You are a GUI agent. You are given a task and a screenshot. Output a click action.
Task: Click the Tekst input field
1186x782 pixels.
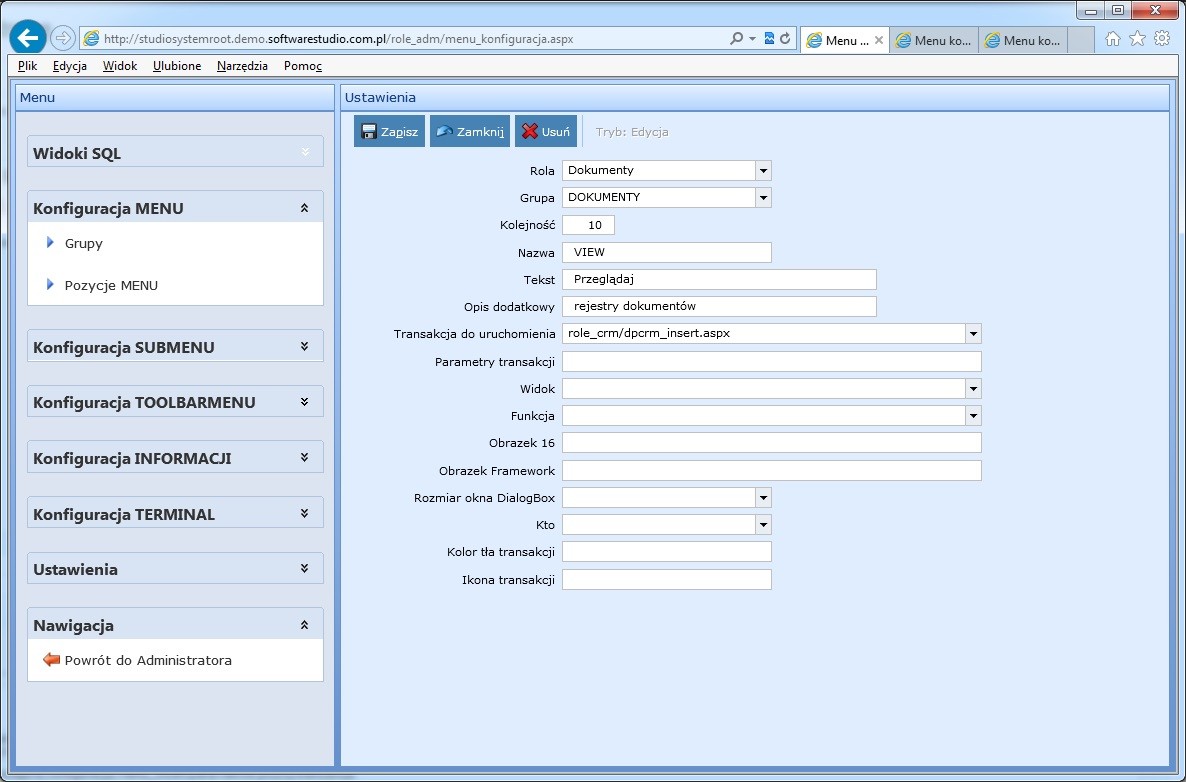click(719, 279)
